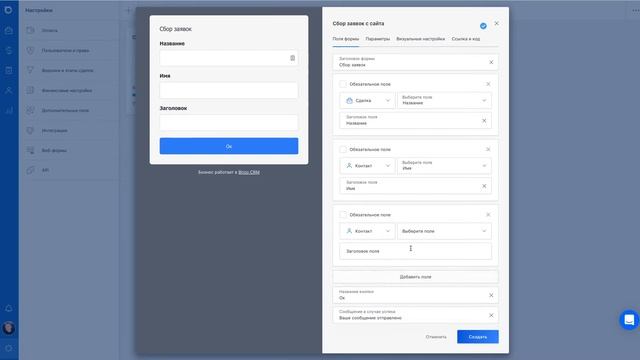Clear the Заголовок формы field with X
This screenshot has height=360, width=640.
click(x=491, y=62)
